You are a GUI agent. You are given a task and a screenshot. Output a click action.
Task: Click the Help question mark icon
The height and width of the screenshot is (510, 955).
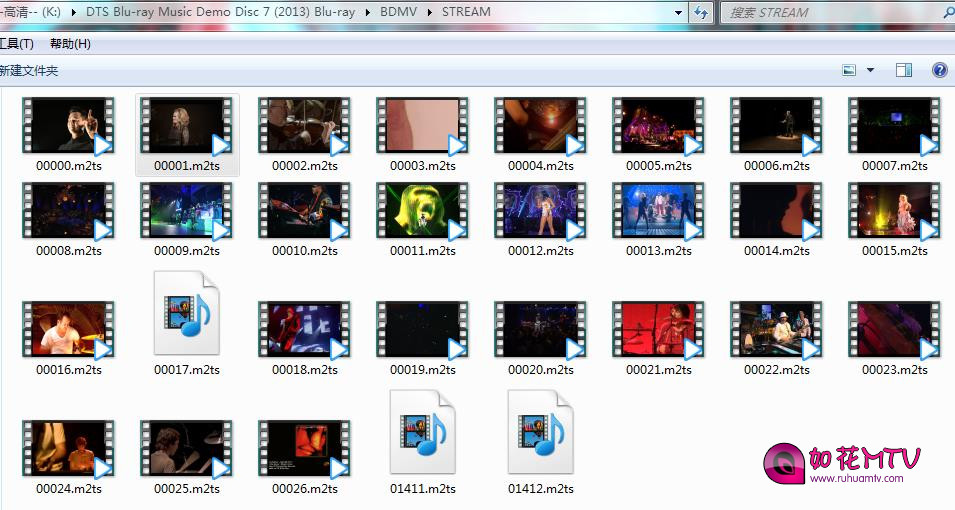pos(939,70)
